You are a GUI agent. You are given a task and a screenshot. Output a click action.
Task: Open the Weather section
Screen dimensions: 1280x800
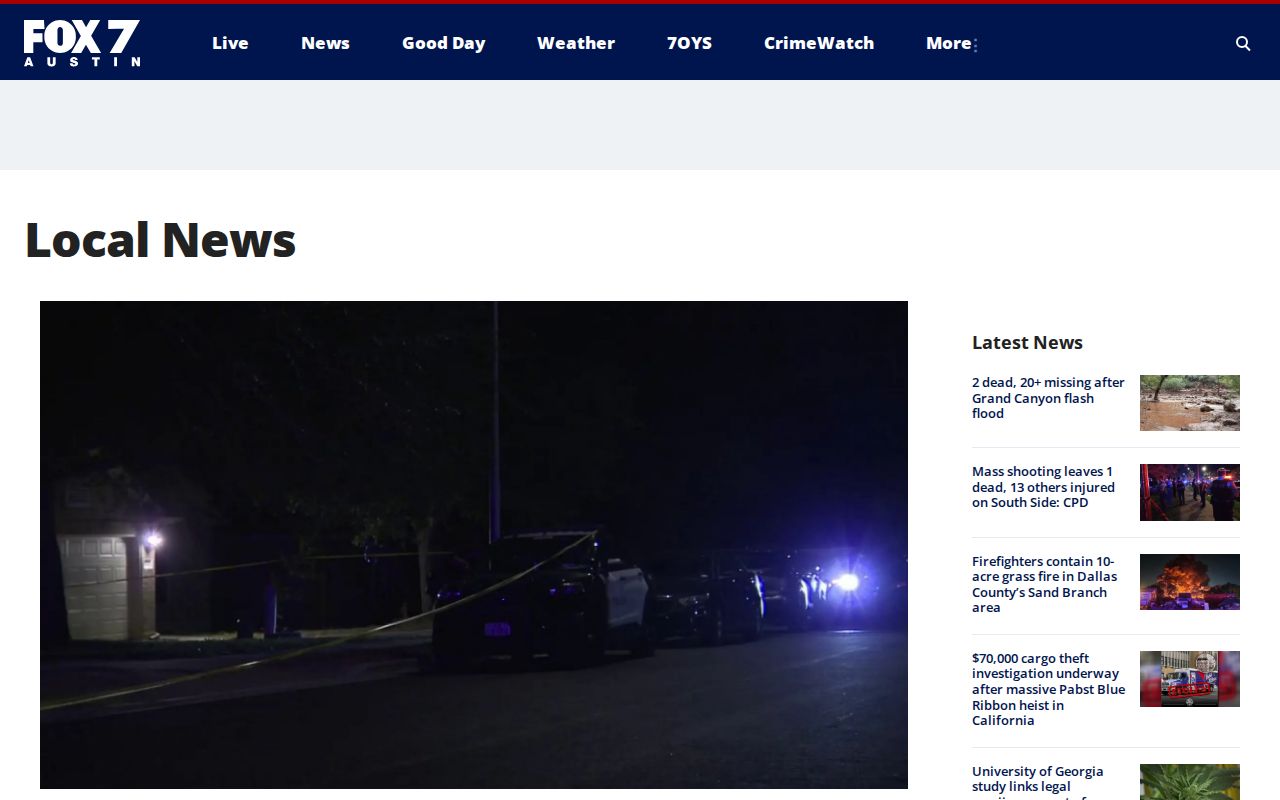576,43
